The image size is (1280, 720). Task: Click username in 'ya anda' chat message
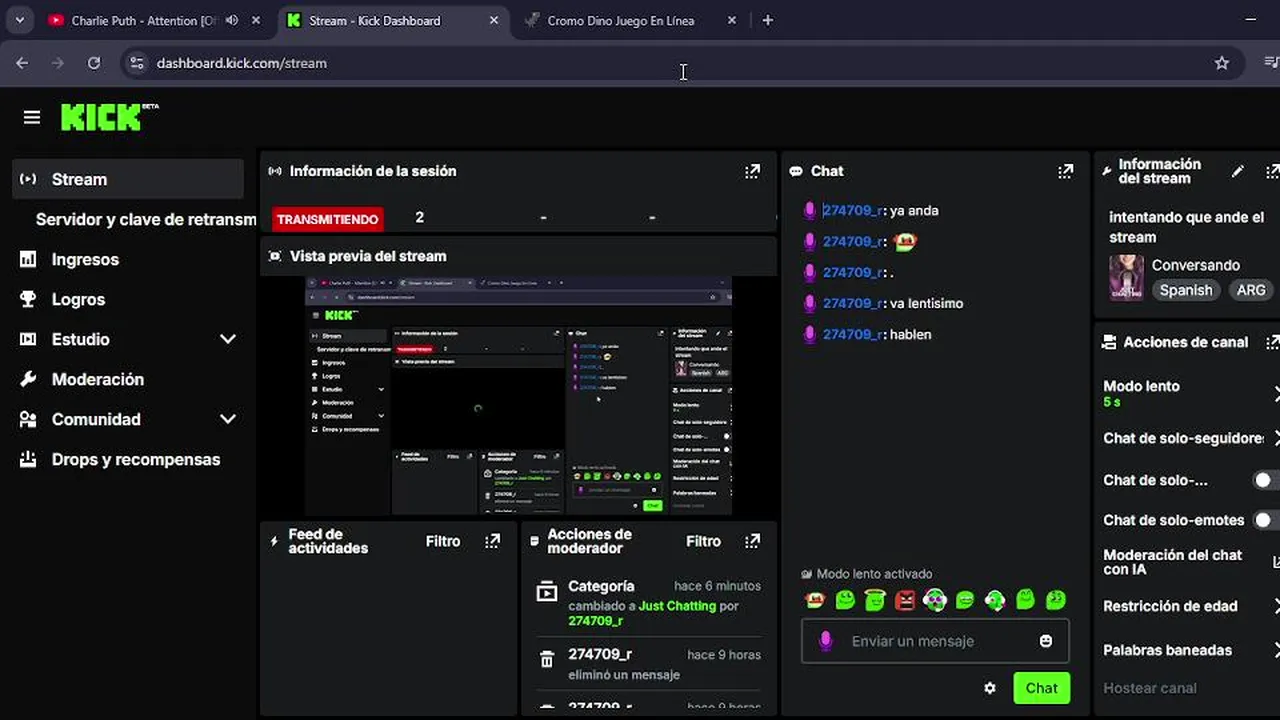(851, 210)
